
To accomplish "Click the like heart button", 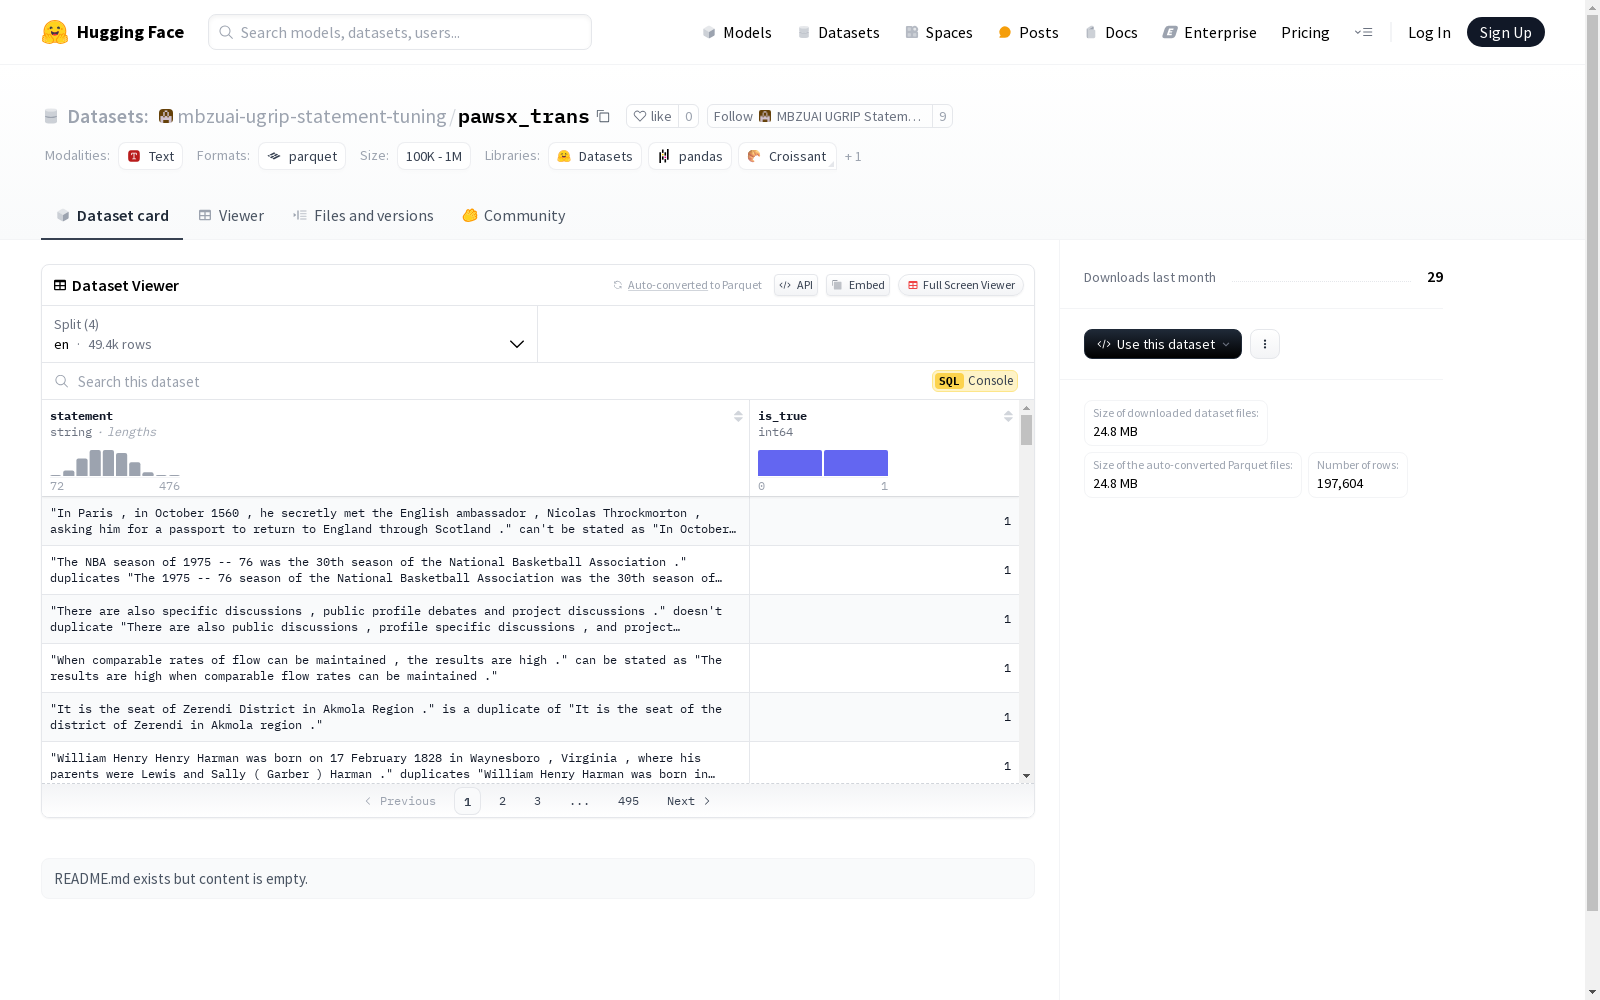I will (652, 116).
